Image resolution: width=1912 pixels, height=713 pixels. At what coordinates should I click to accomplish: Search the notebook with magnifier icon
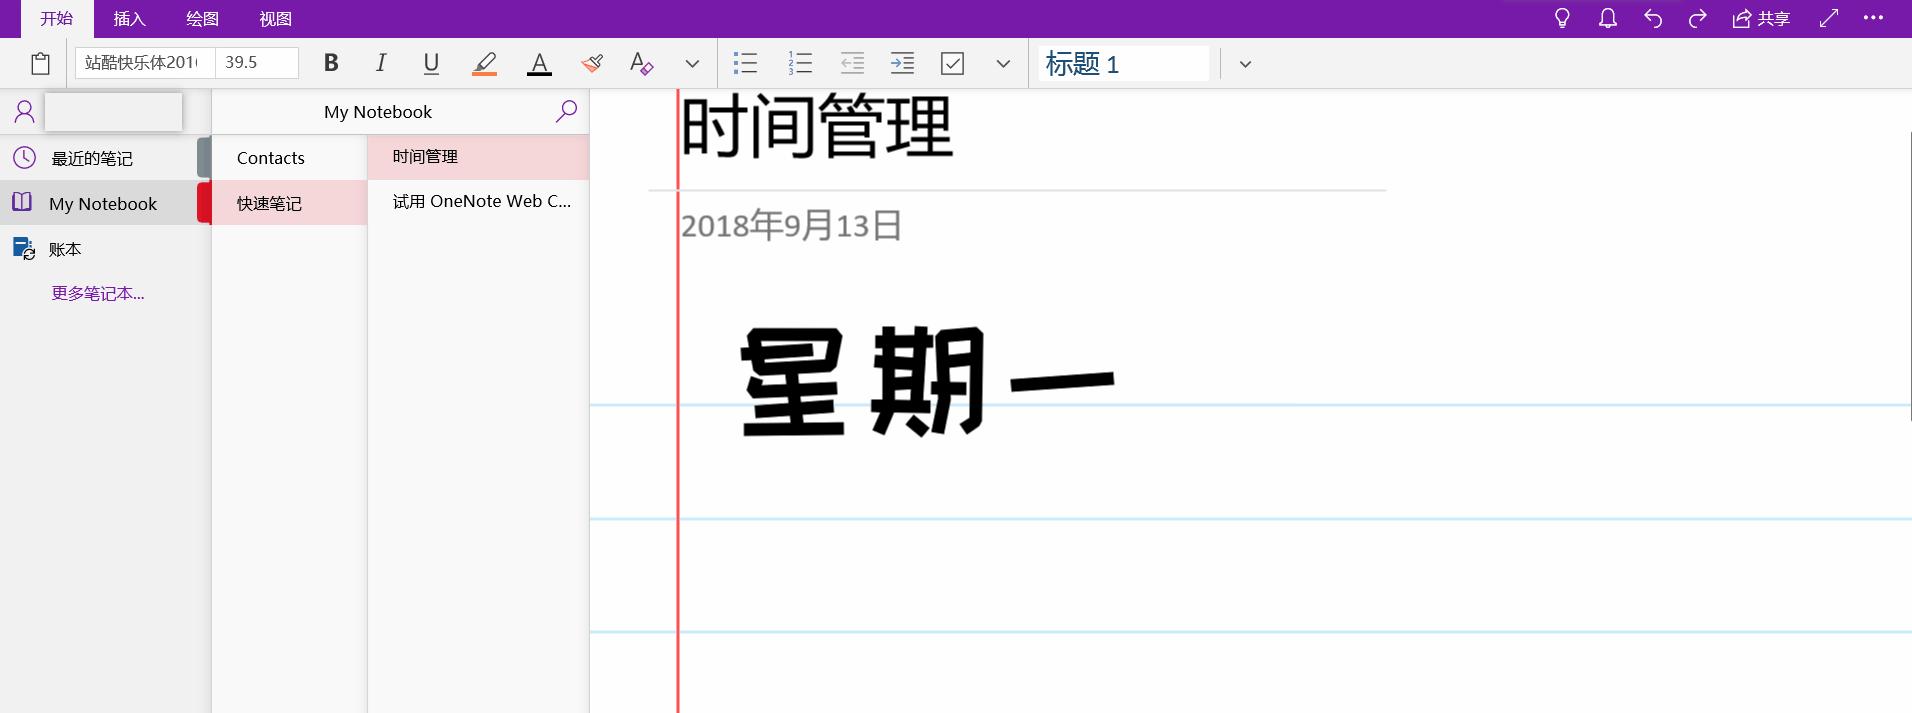point(566,111)
